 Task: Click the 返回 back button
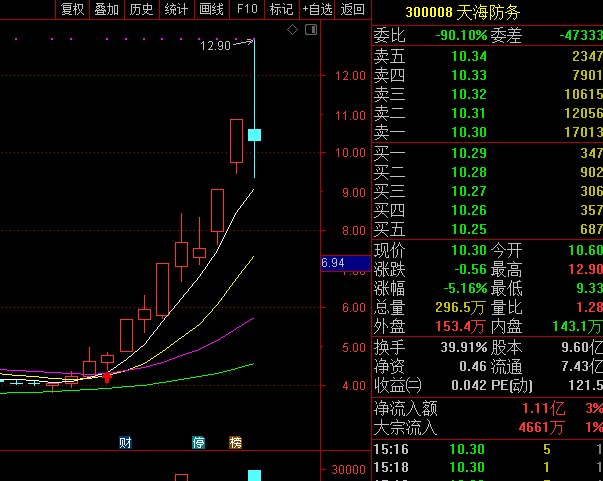click(x=352, y=9)
